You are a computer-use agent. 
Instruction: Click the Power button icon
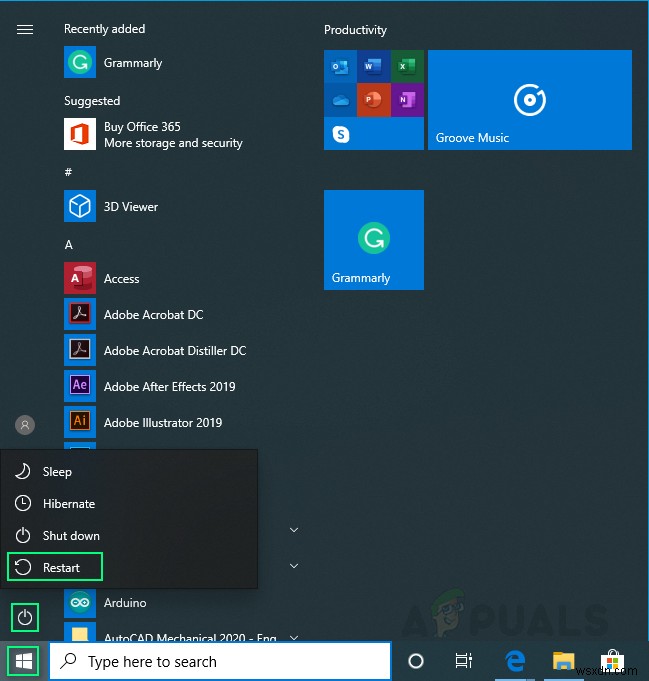[25, 617]
